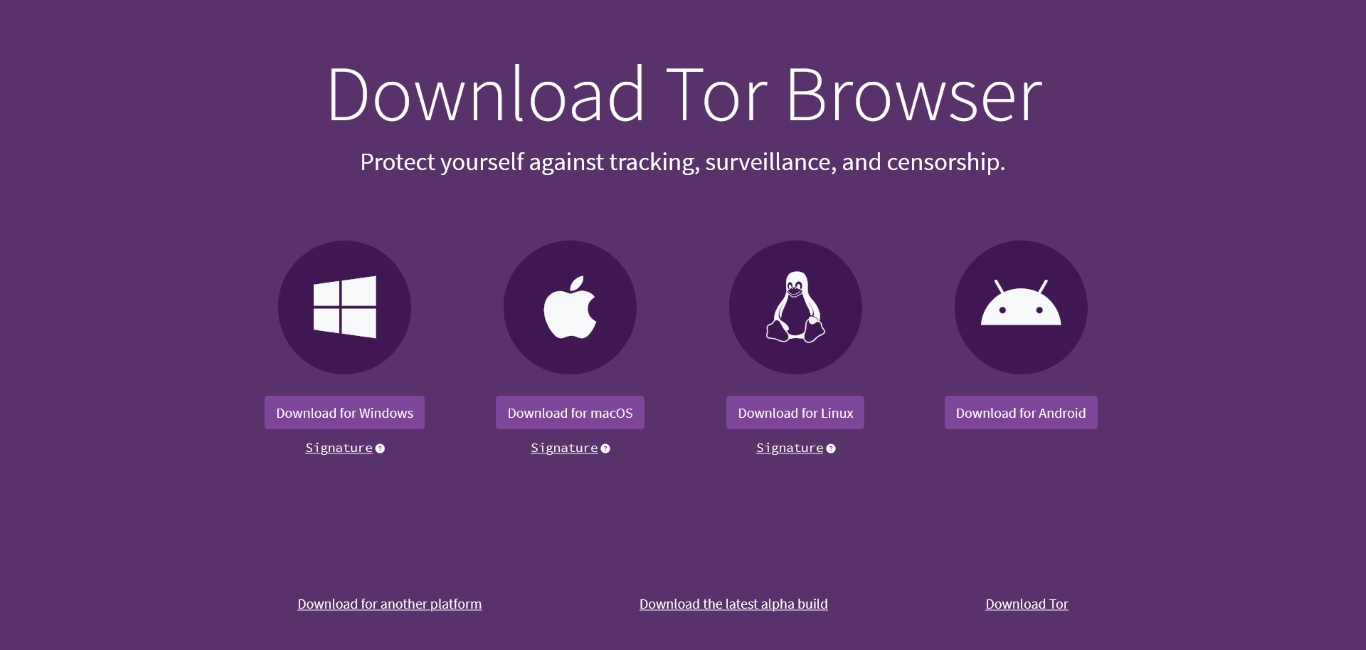Screen dimensions: 1366x650
Task: Click the tagline about tracking and censorship
Action: pos(683,162)
